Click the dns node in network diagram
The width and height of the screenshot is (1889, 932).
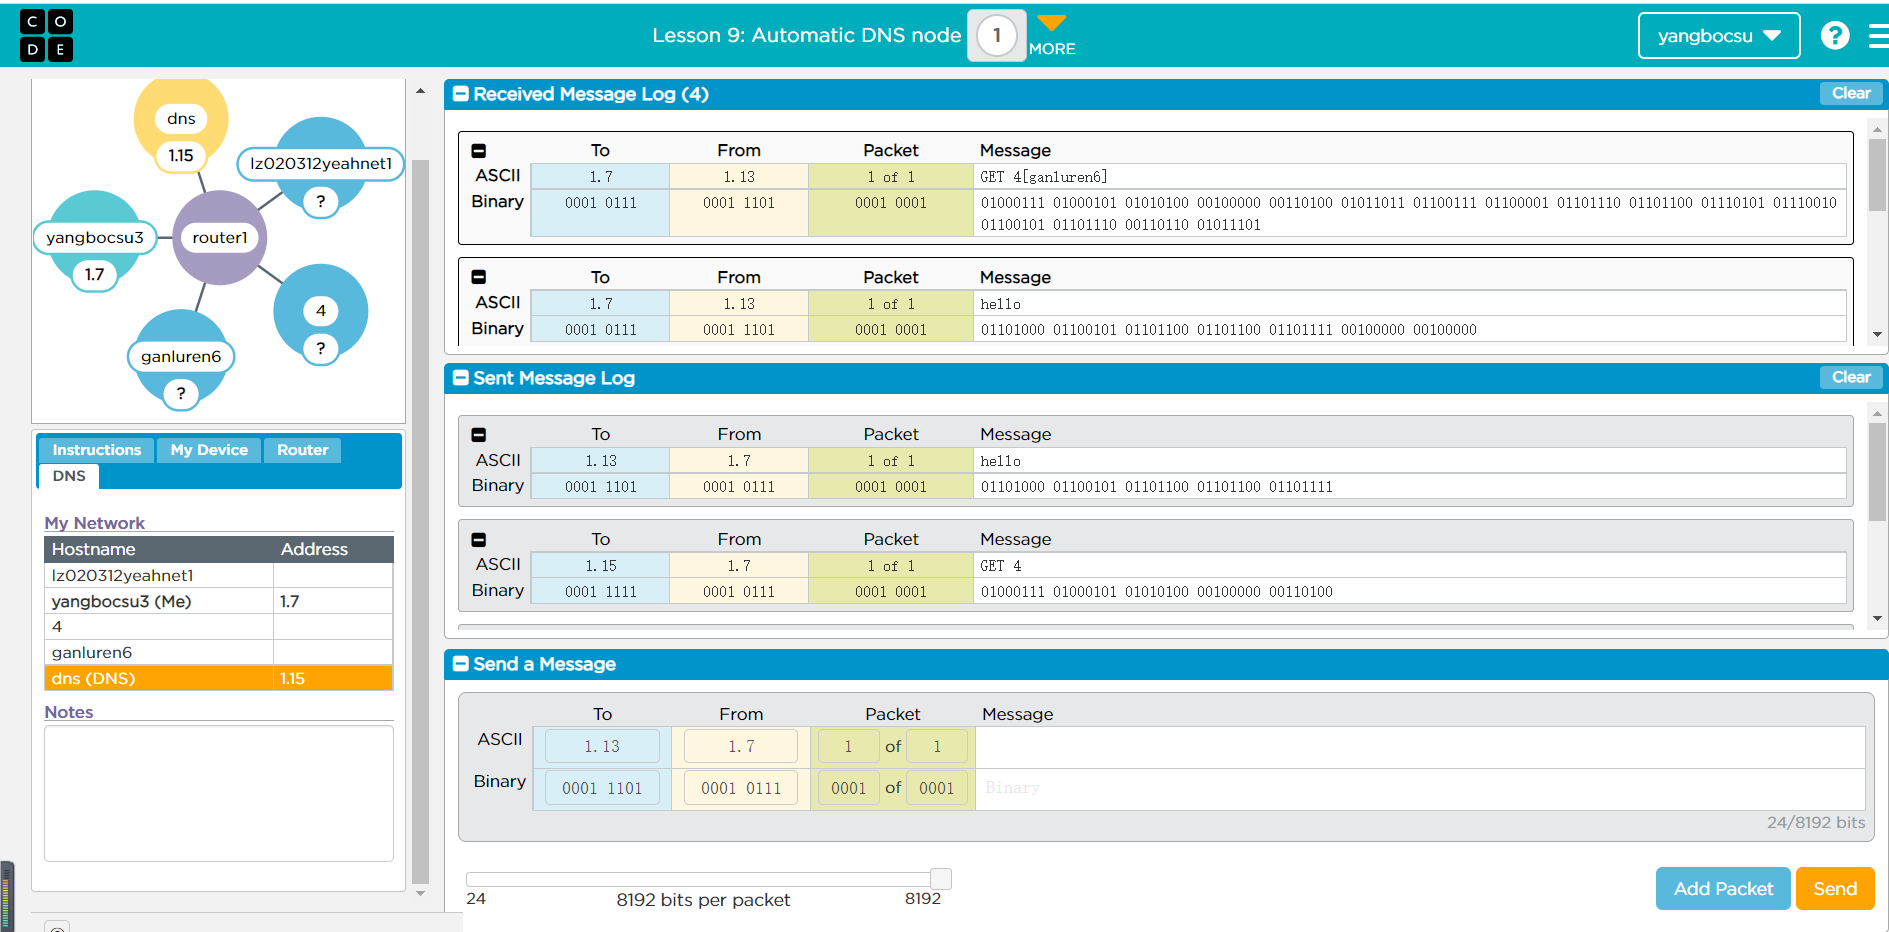(x=181, y=118)
